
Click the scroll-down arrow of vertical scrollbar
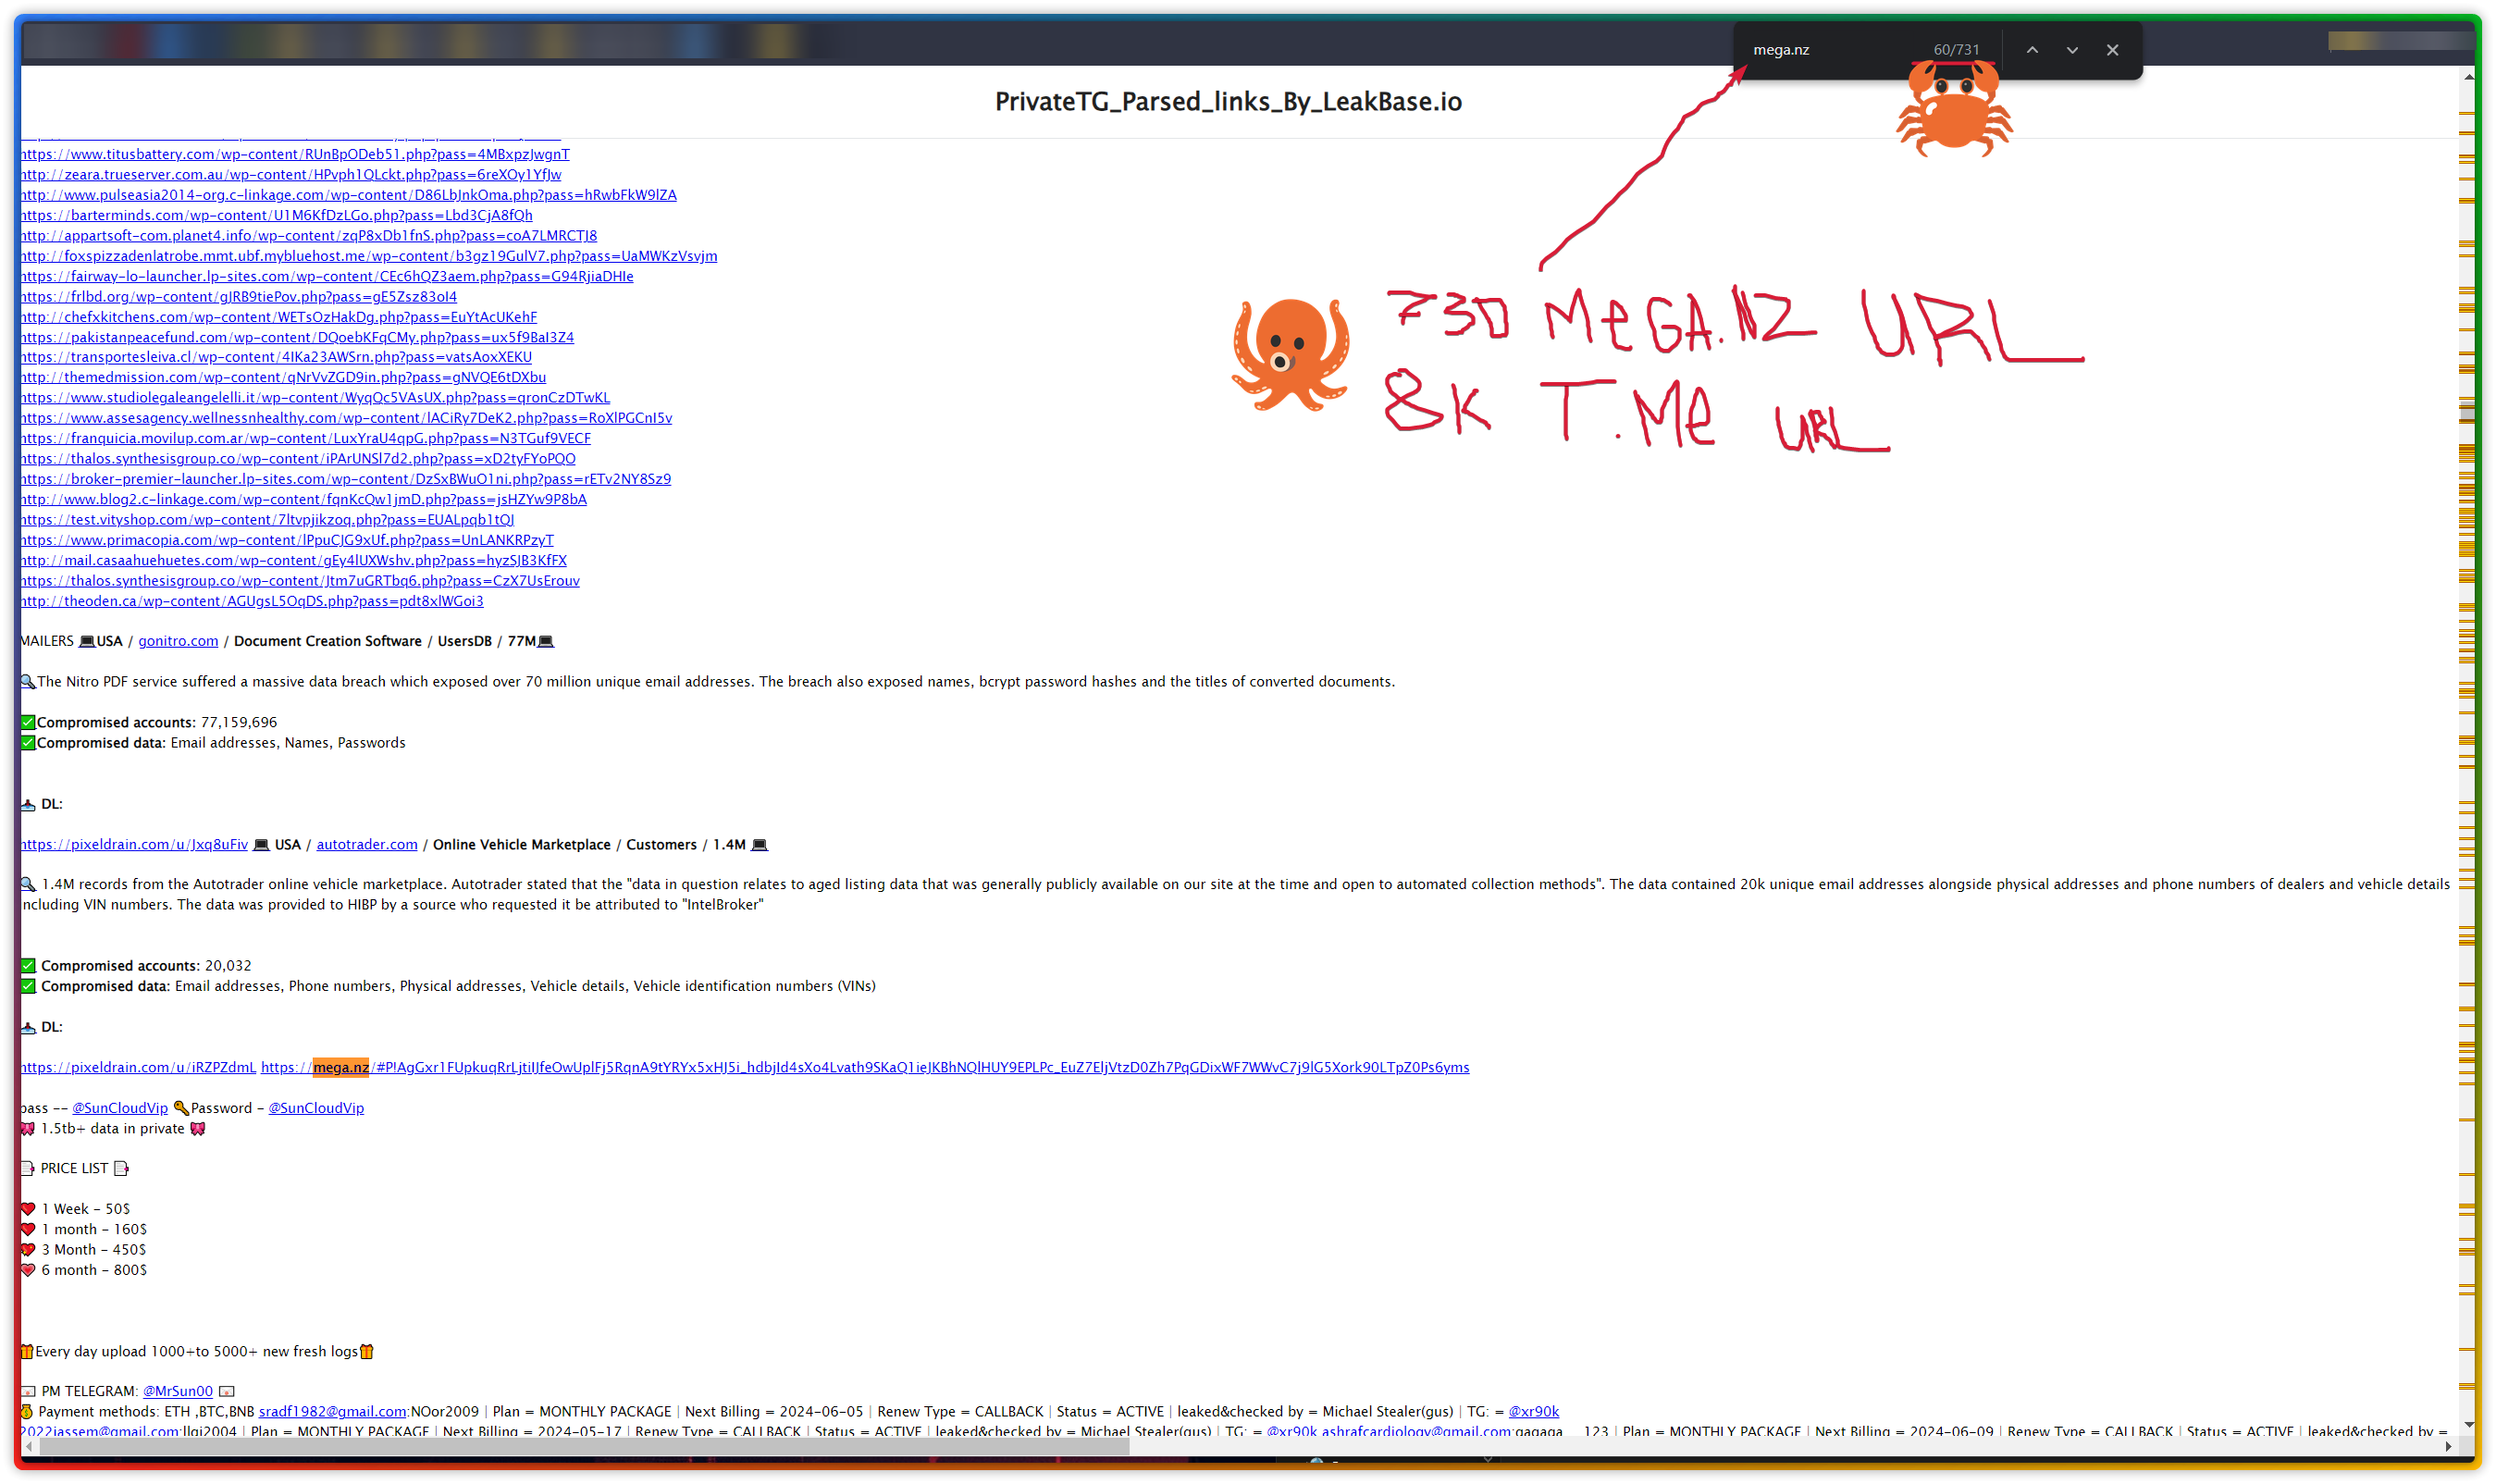2468,1425
